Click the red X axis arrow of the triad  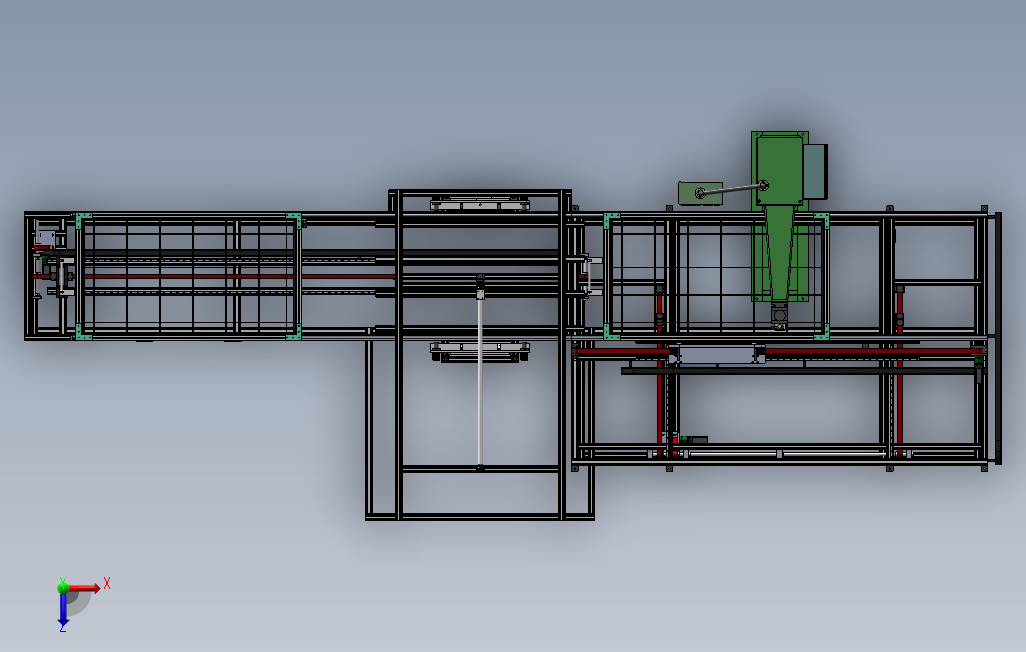(85, 588)
